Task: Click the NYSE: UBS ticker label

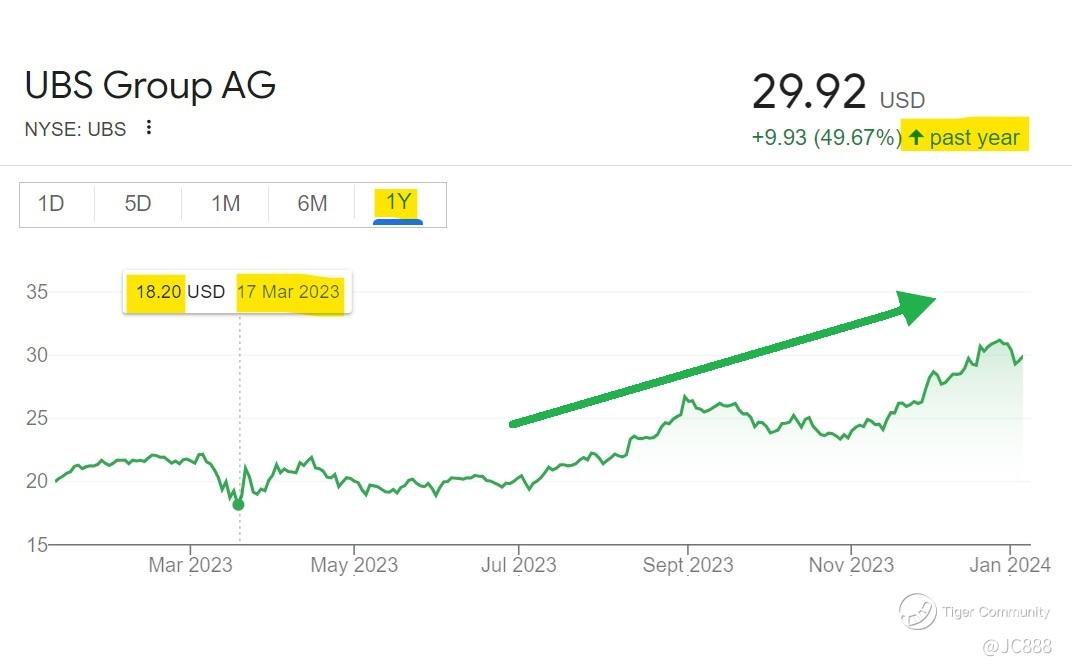Action: [75, 128]
